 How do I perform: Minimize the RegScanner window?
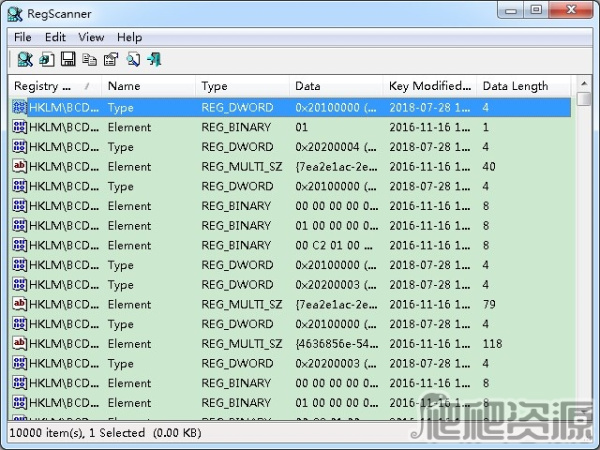(x=511, y=10)
